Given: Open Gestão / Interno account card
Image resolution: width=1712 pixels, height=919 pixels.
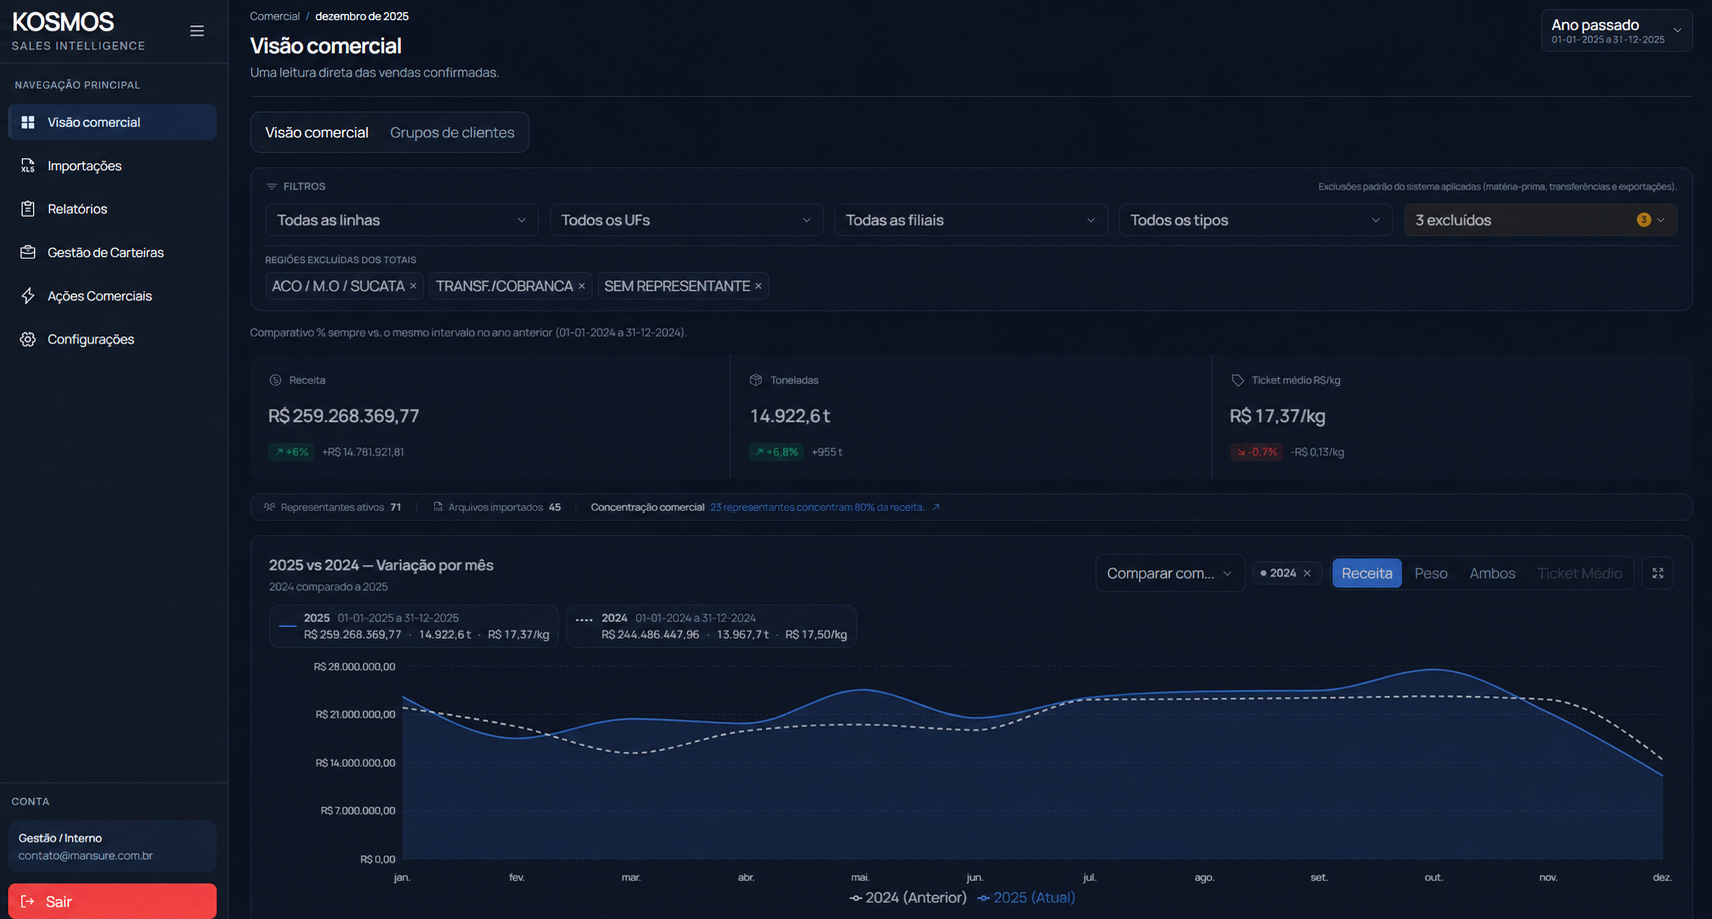Looking at the screenshot, I should (112, 846).
